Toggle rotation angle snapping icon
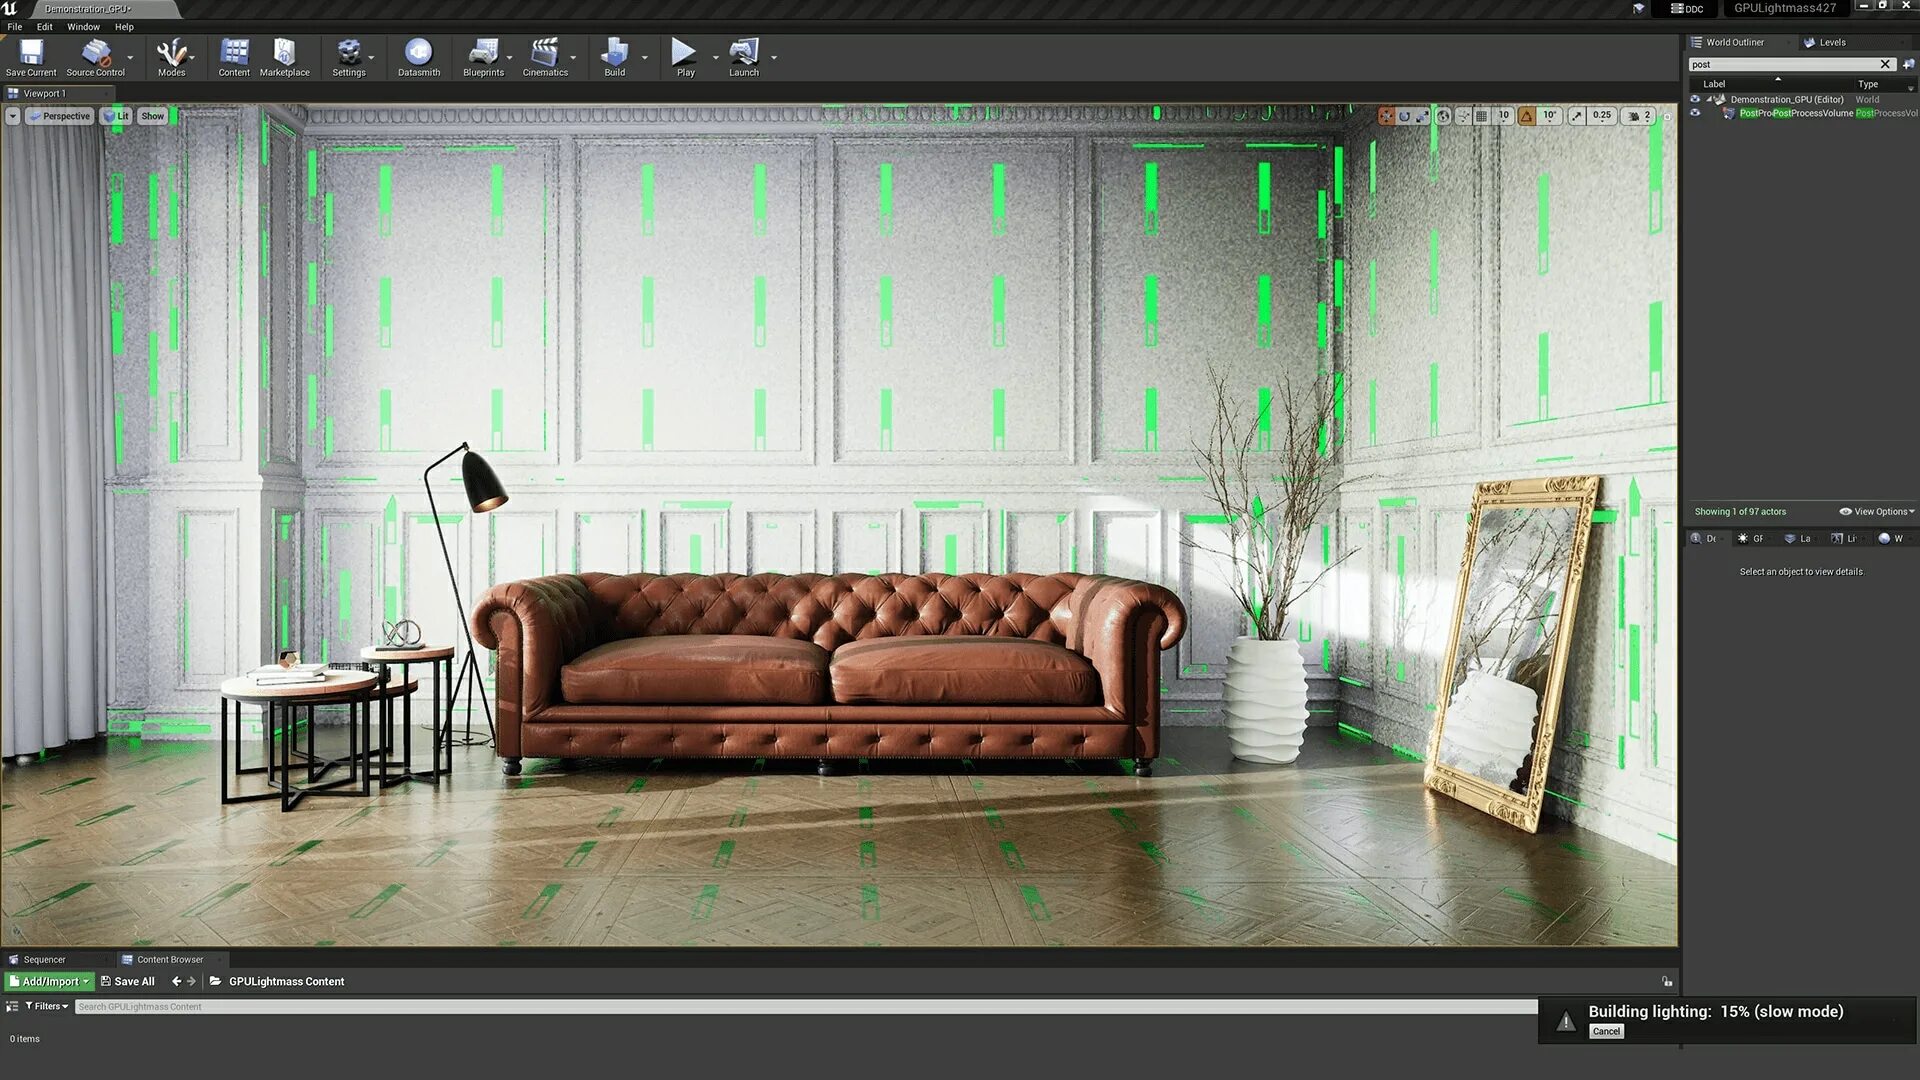This screenshot has width=1920, height=1080. click(x=1527, y=116)
